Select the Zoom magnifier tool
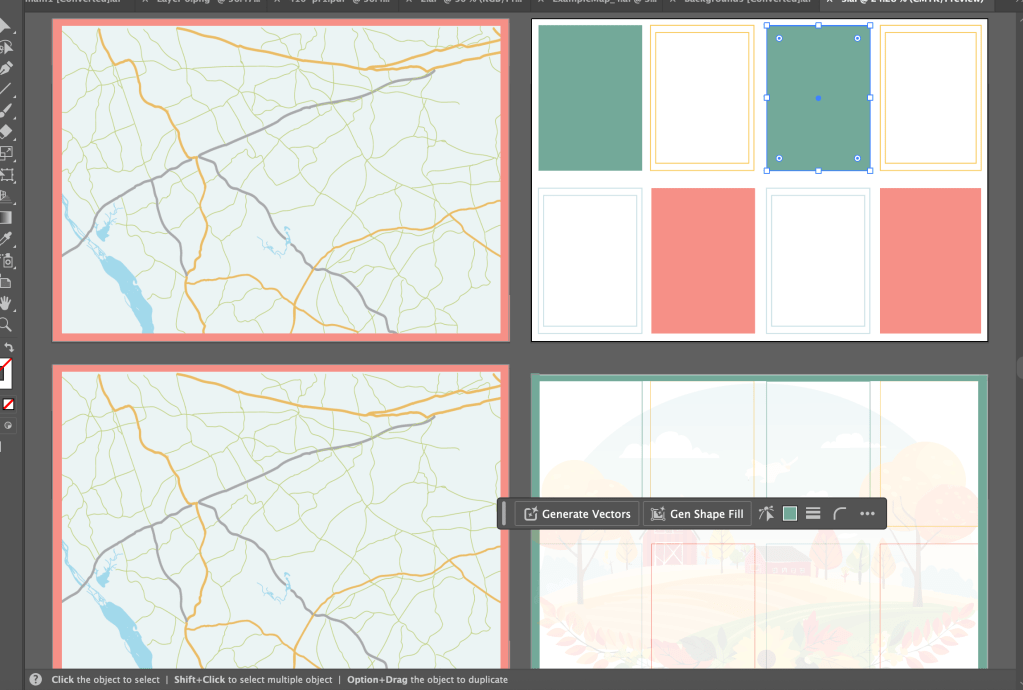Viewport: 1023px width, 690px height. pos(6,325)
